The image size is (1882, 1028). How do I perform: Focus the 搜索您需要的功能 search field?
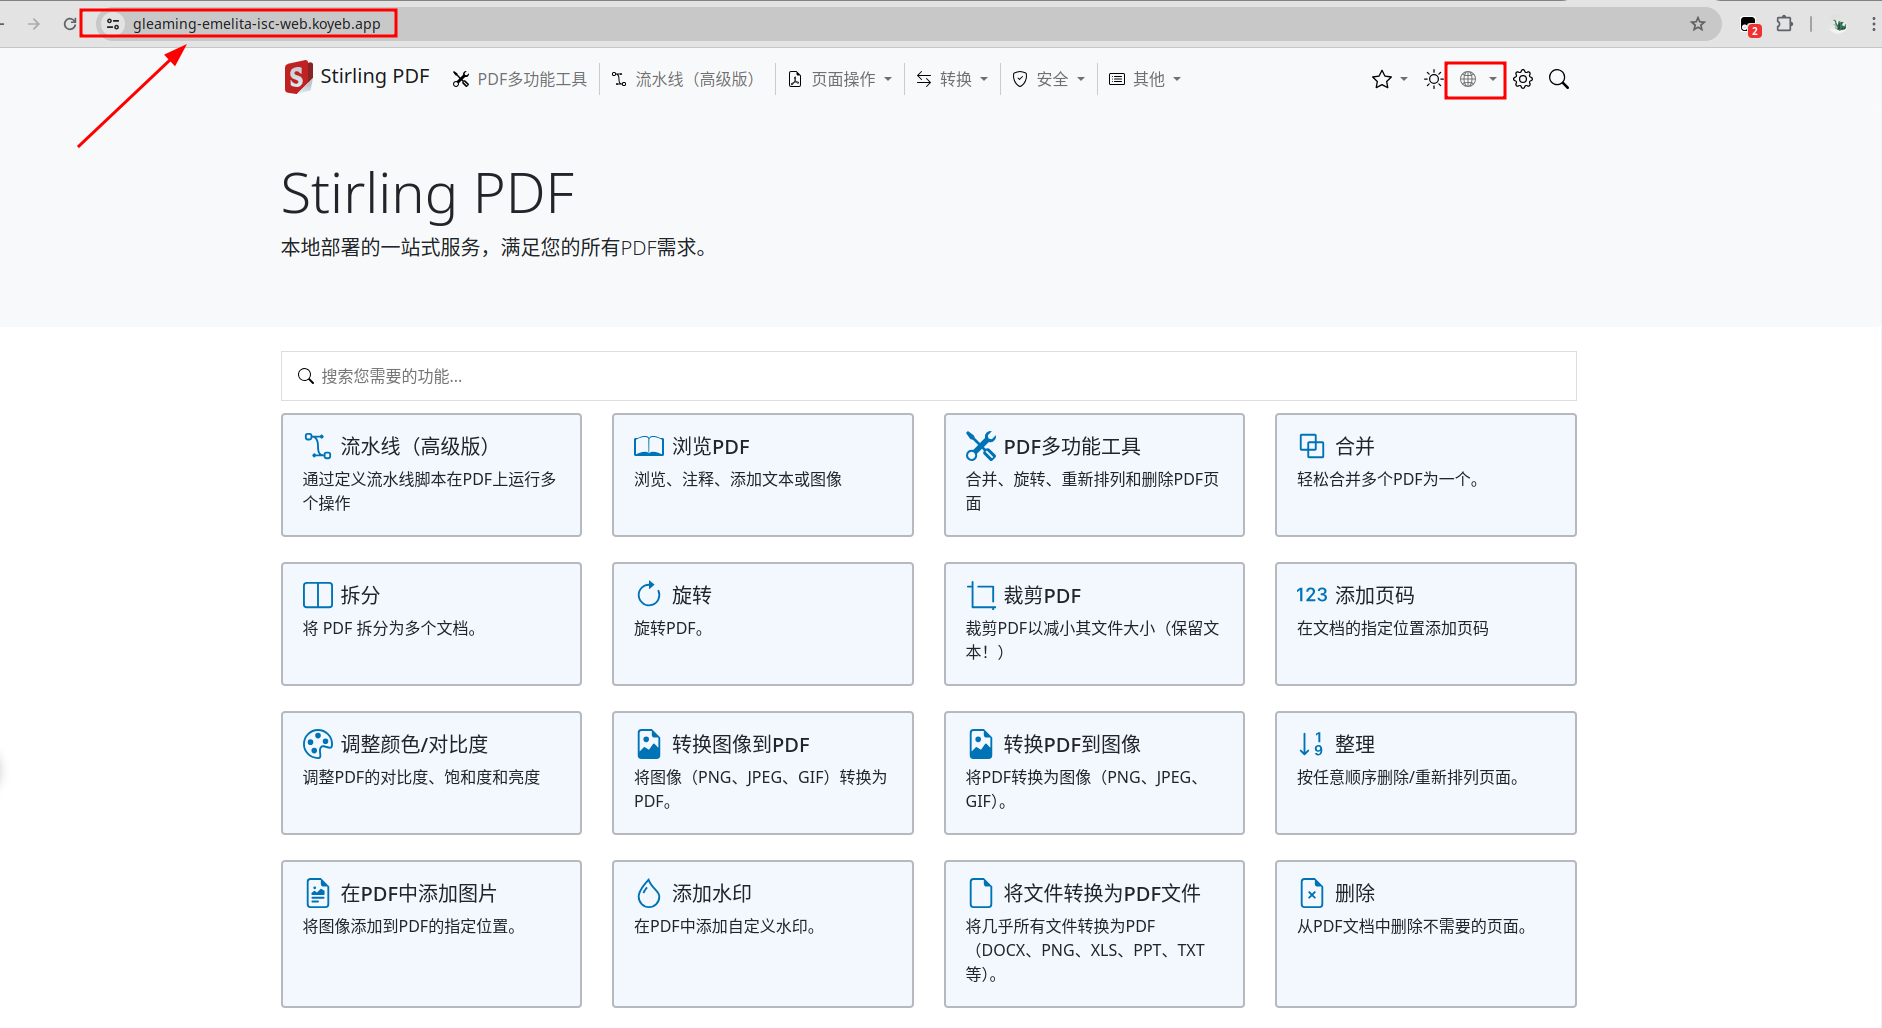click(x=928, y=376)
